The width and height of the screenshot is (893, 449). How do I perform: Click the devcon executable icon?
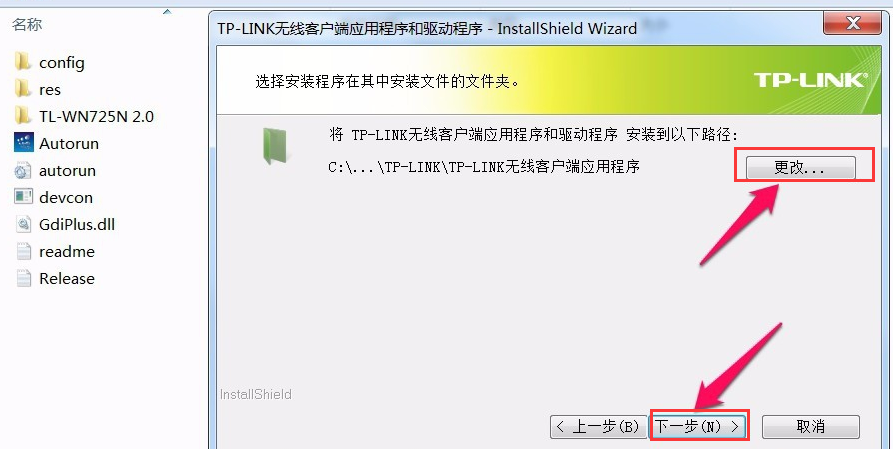23,197
